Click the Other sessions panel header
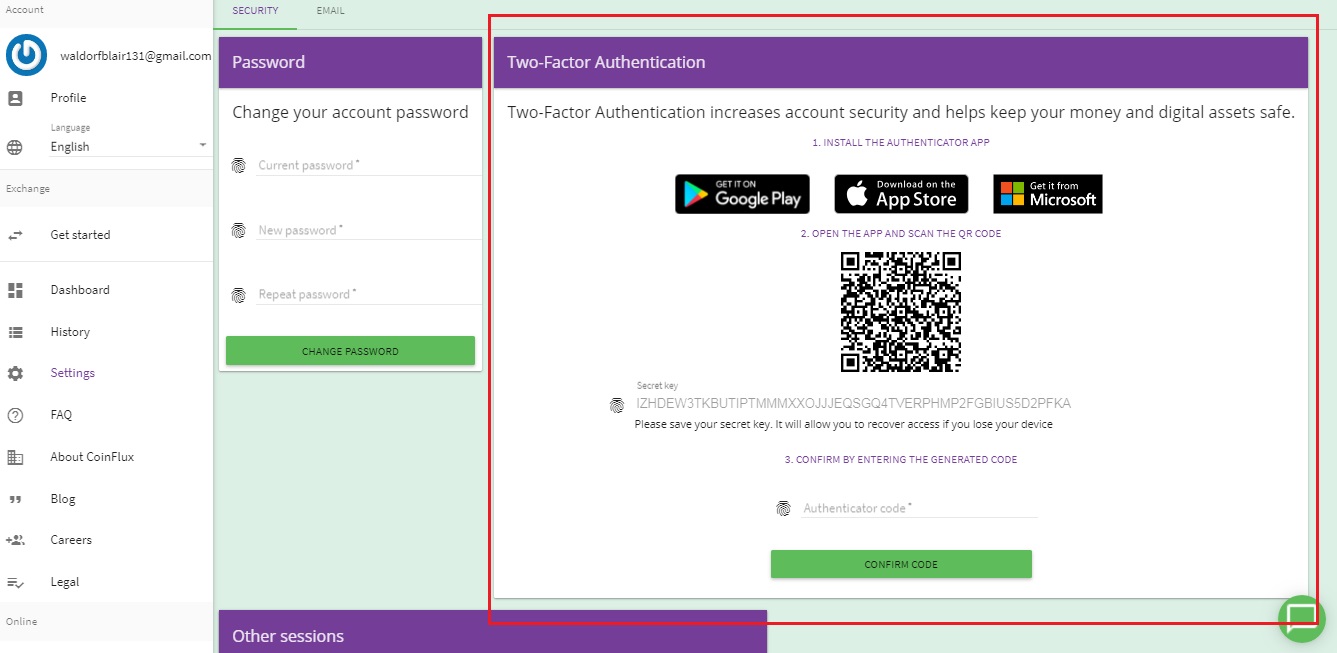 pos(492,632)
